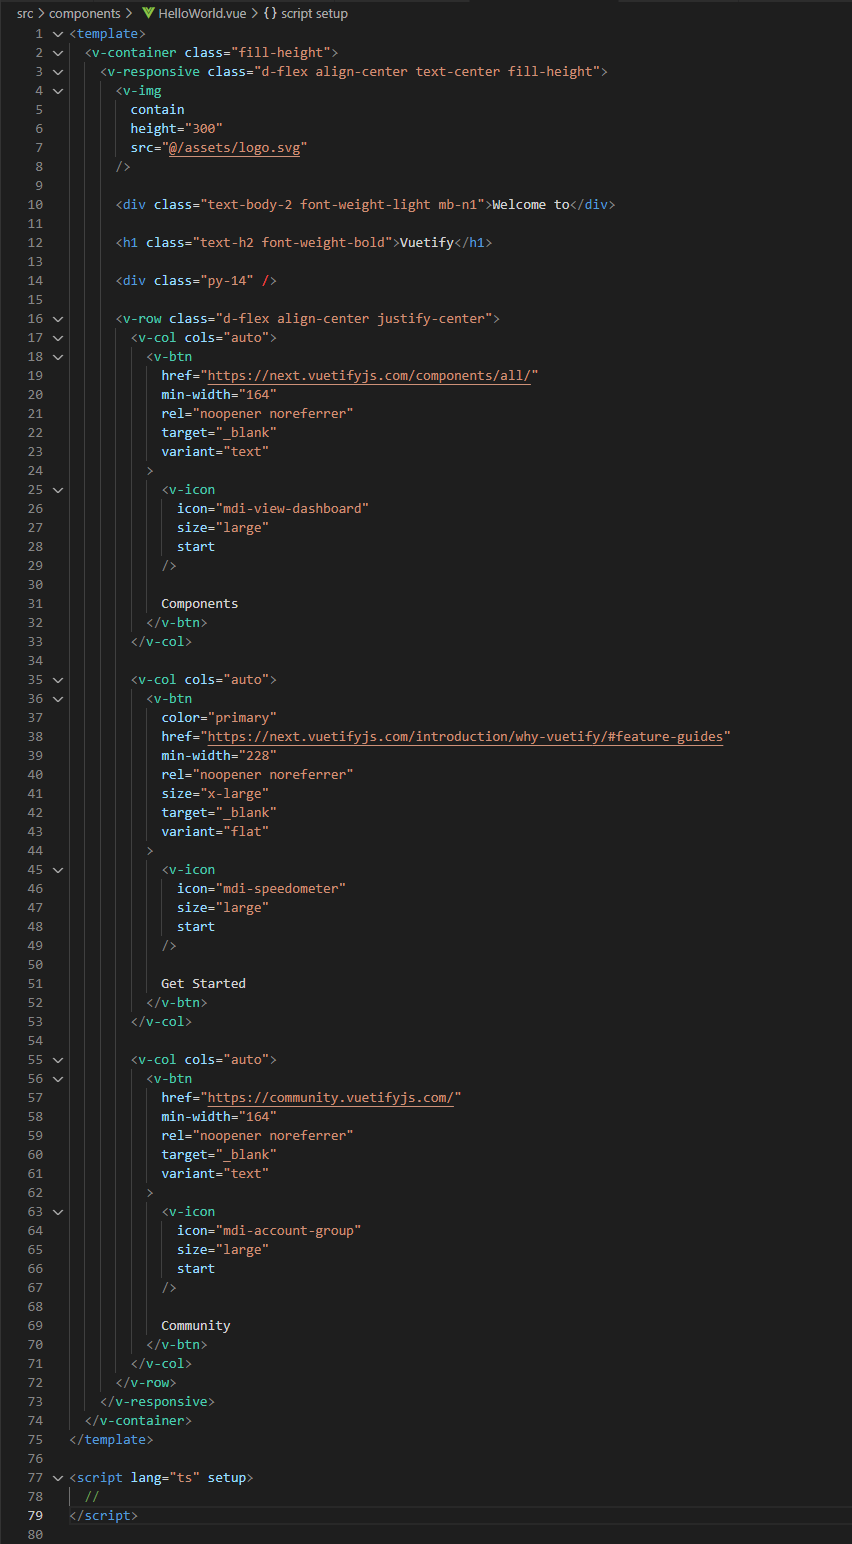The width and height of the screenshot is (852, 1544).
Task: Click lang="ts" in the script tag
Action: tap(165, 1478)
